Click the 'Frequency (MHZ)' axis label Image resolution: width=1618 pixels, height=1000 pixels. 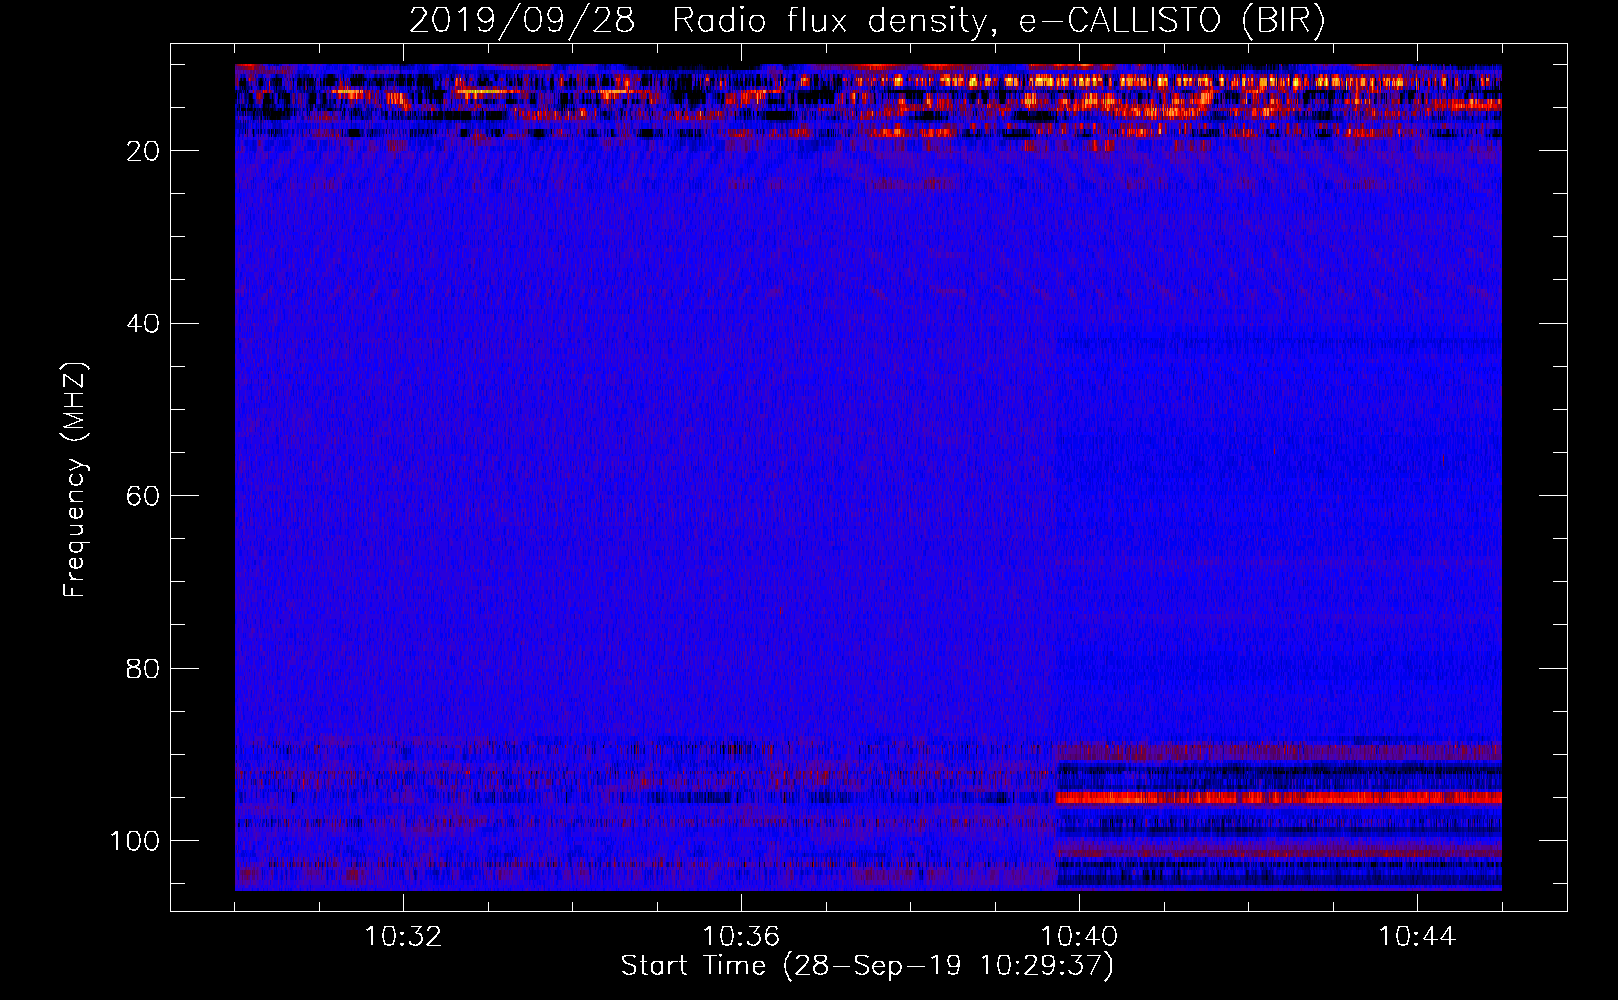(x=75, y=479)
